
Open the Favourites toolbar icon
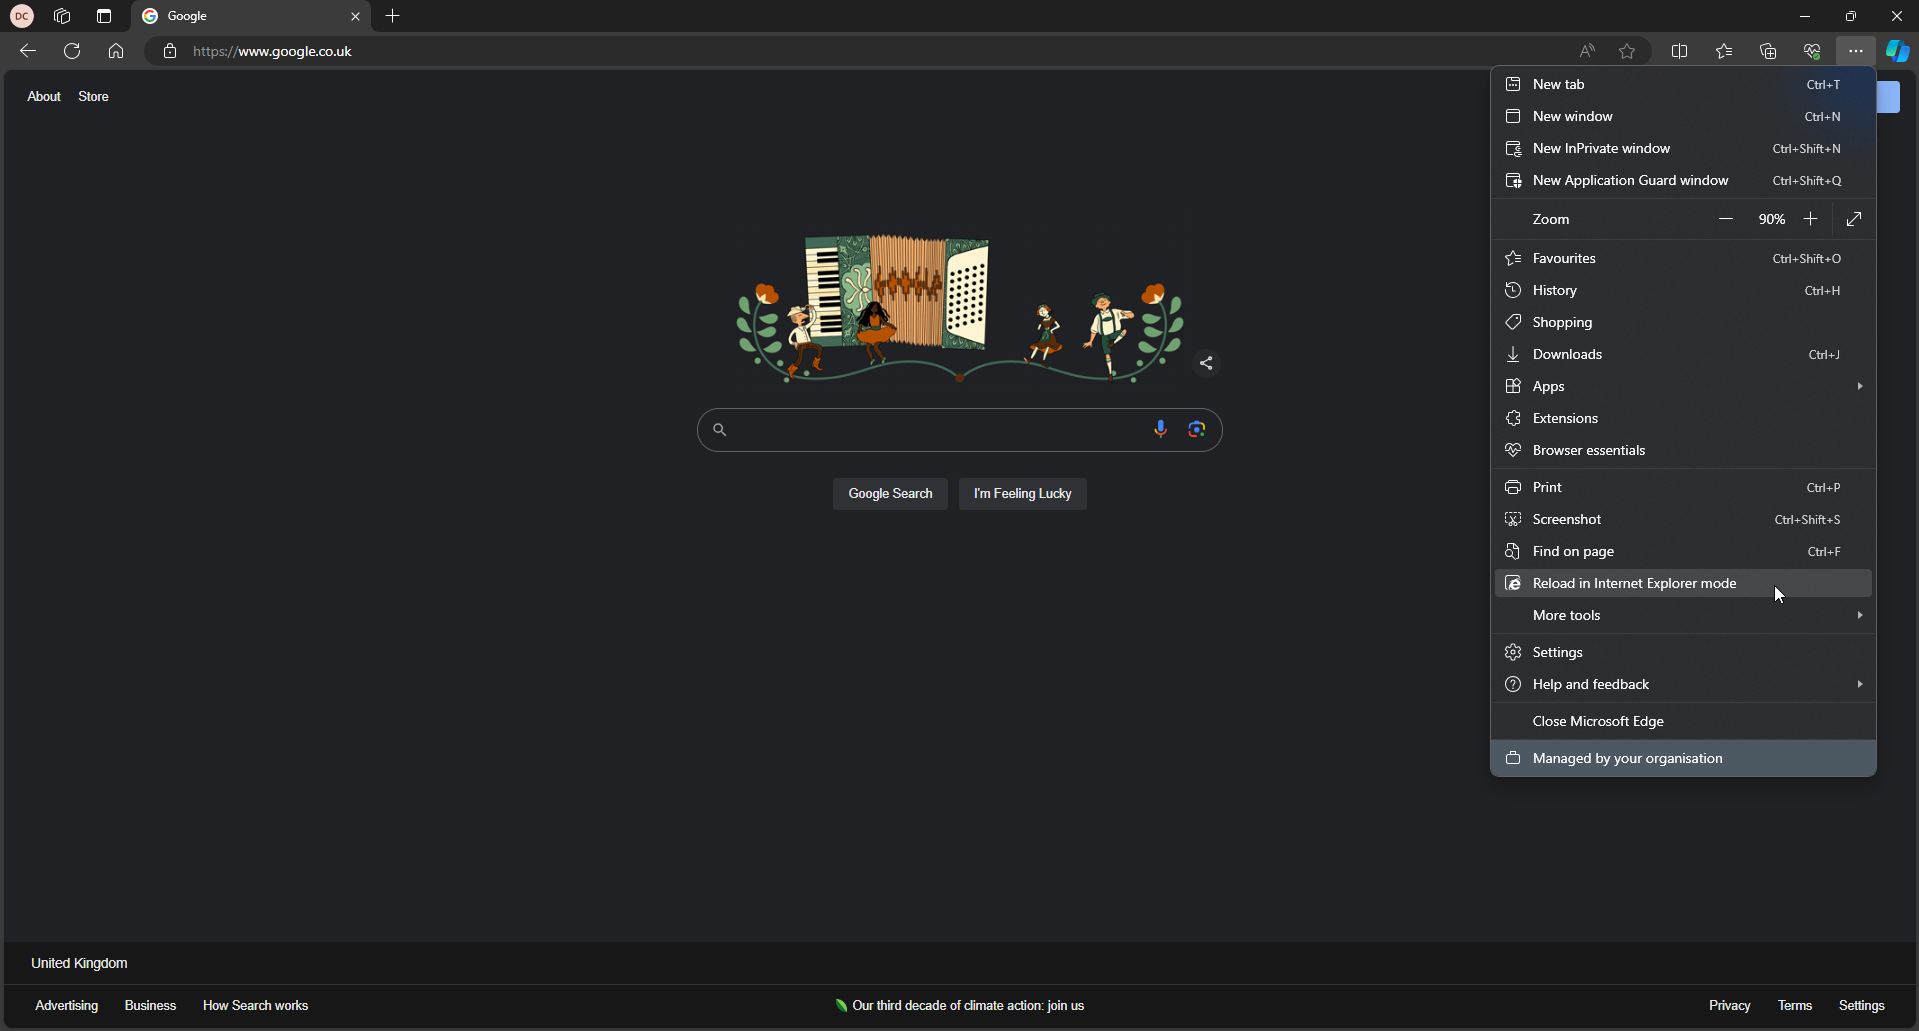tap(1724, 51)
